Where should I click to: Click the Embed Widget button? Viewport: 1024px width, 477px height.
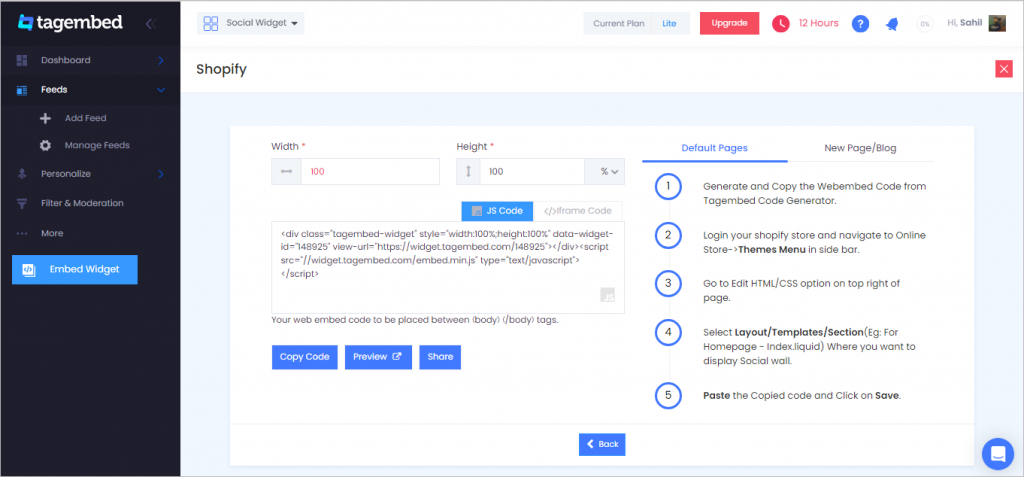tap(74, 269)
